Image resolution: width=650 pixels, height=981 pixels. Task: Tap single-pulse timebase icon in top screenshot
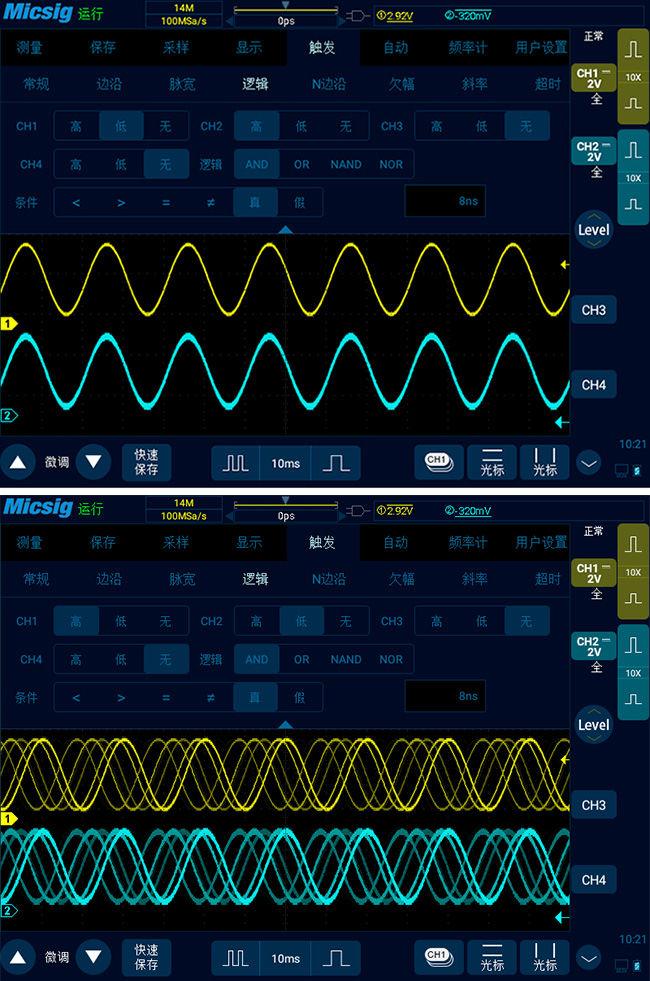336,463
